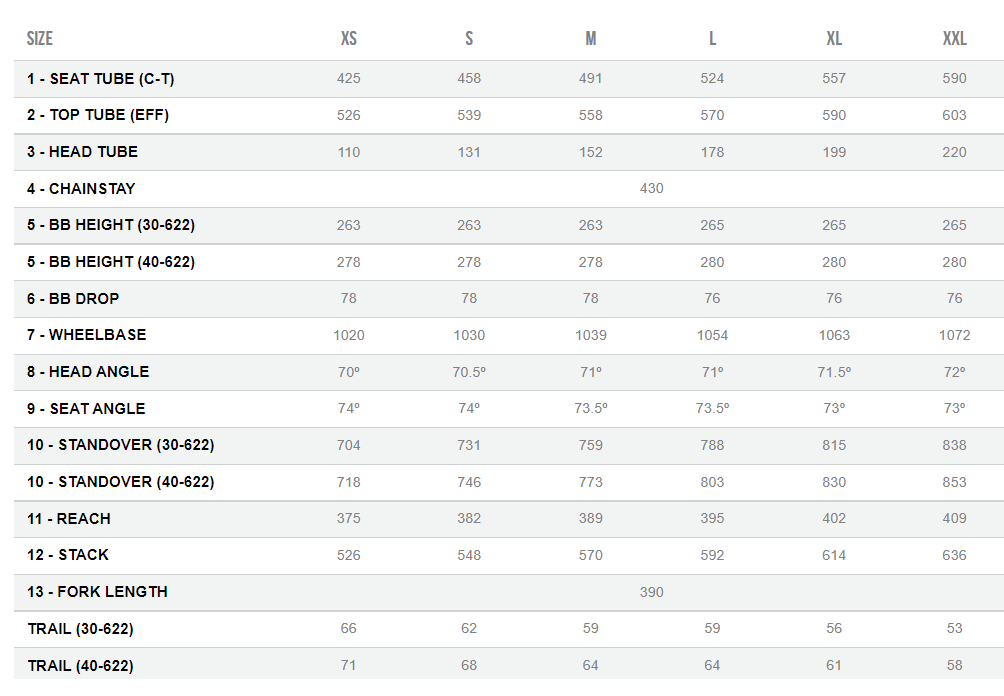
Task: Click the reach value 409
Action: 954,519
